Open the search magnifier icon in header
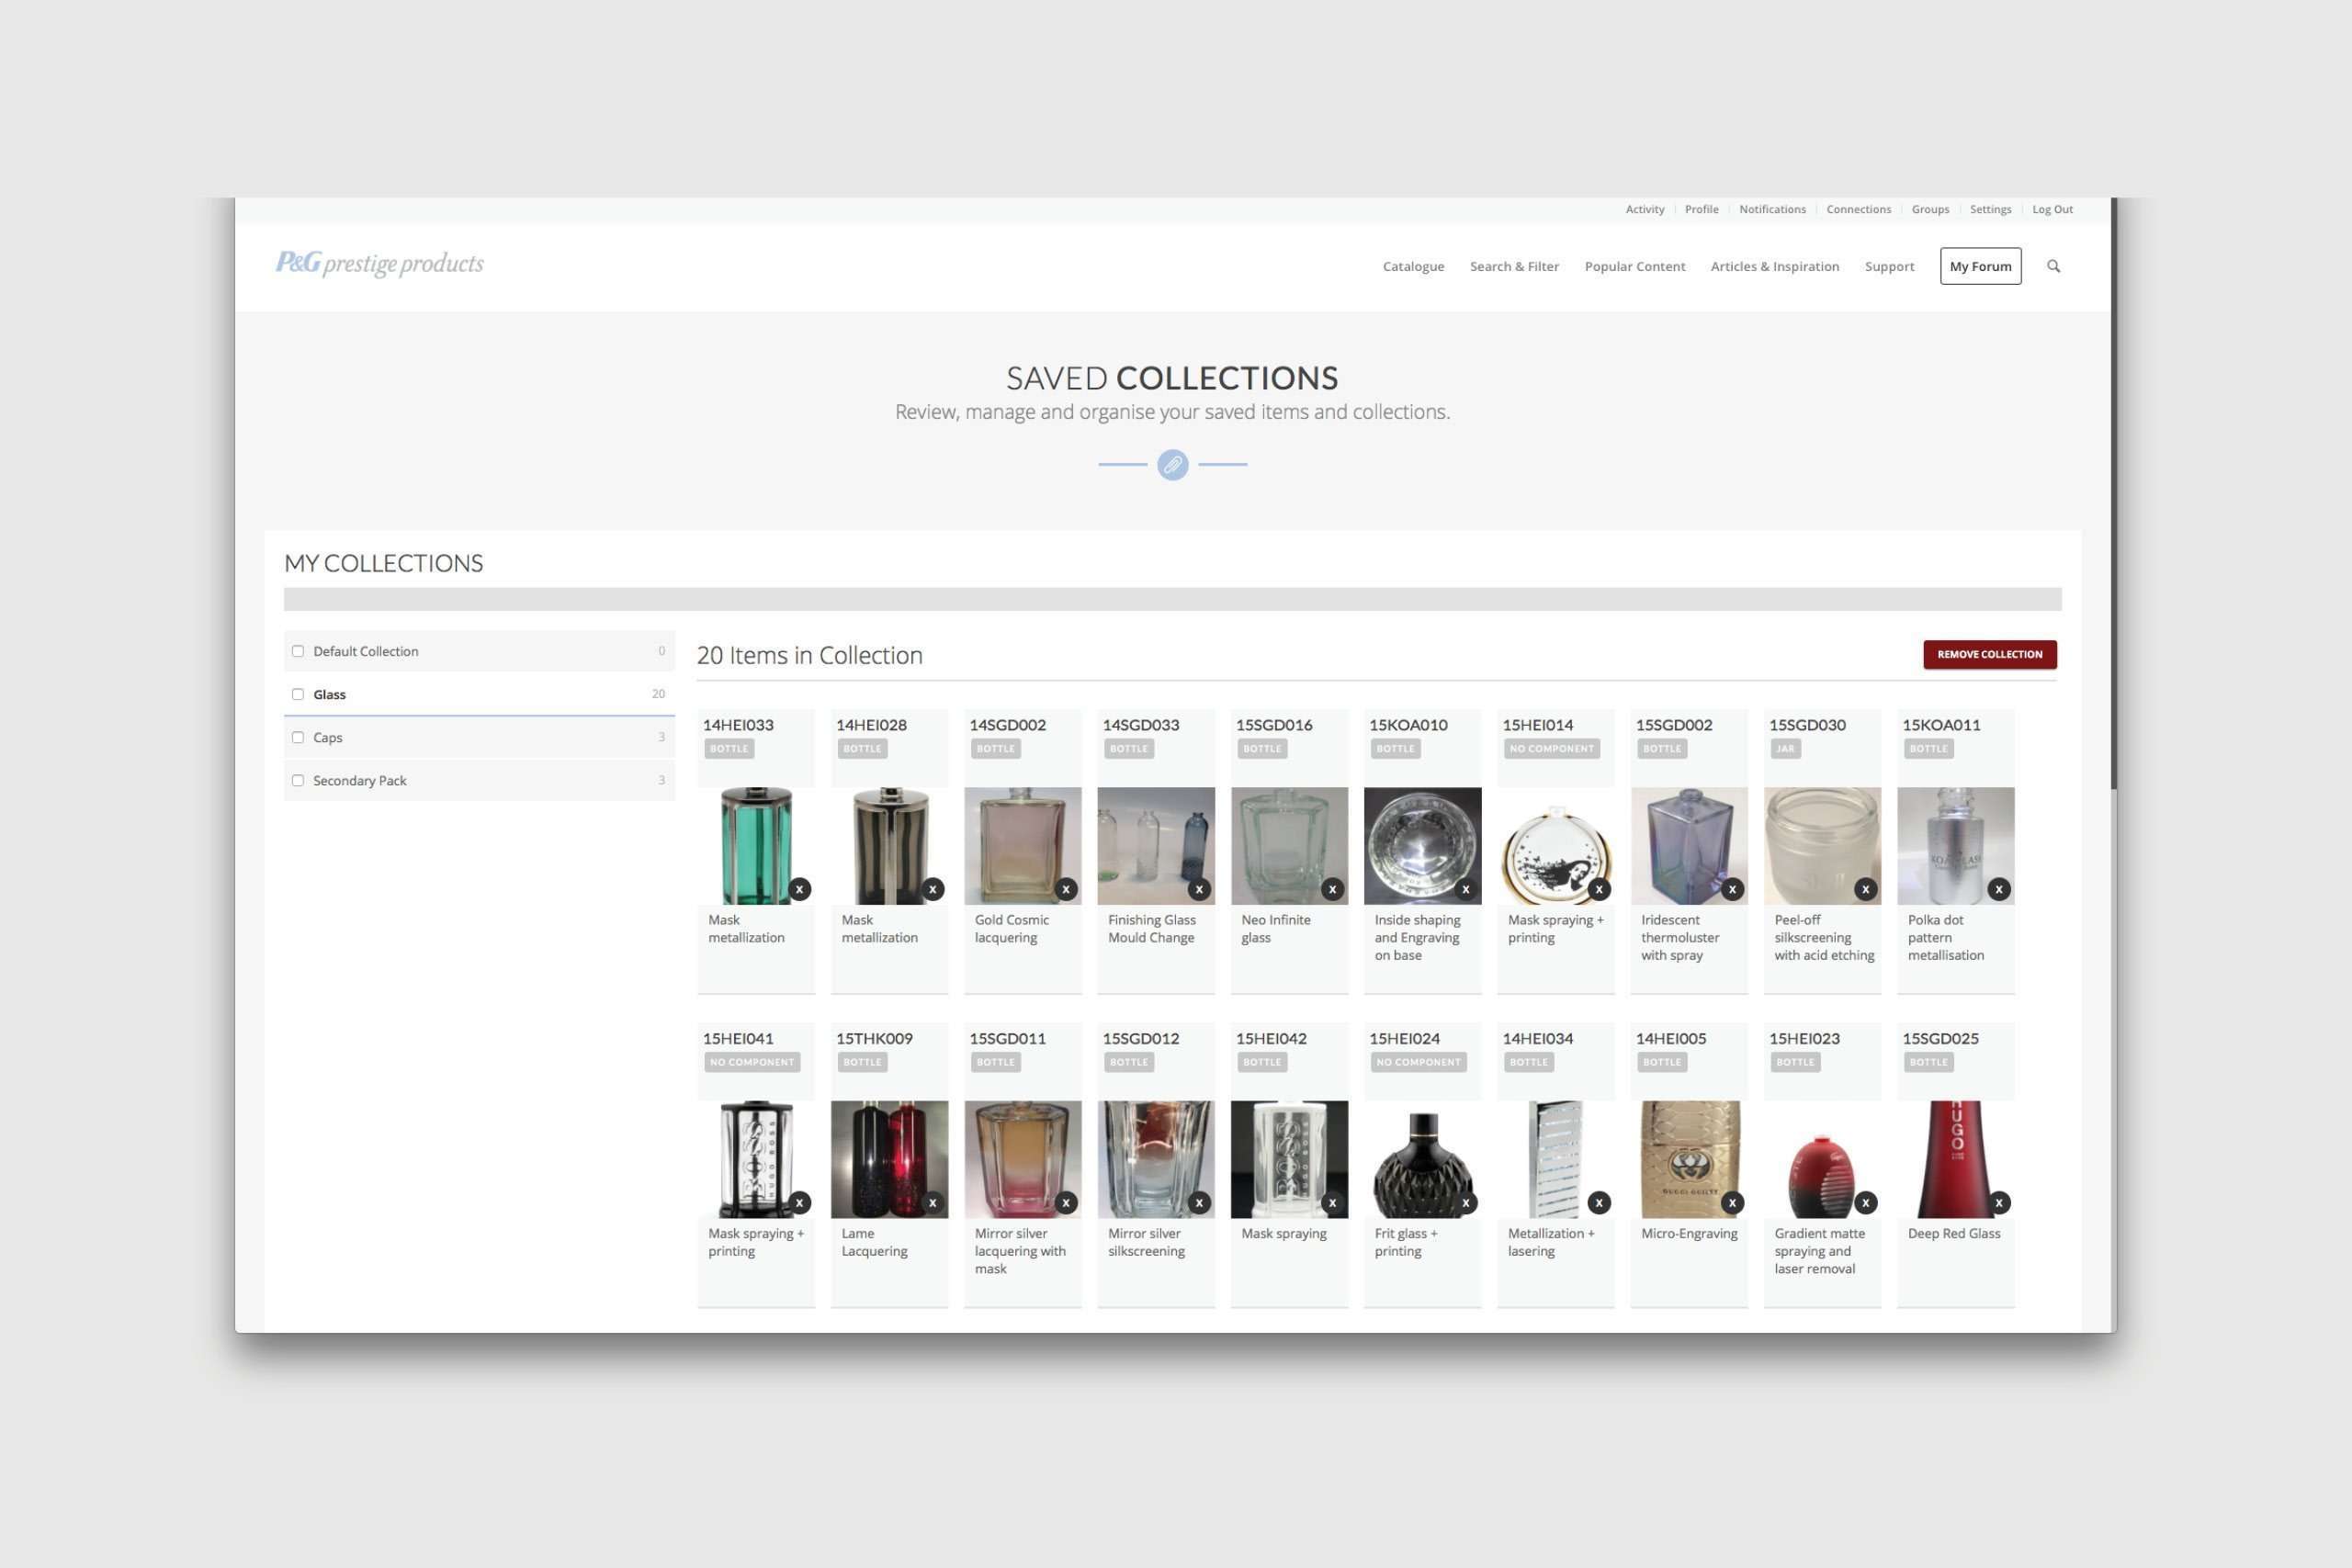This screenshot has height=1568, width=2352. 2053,266
